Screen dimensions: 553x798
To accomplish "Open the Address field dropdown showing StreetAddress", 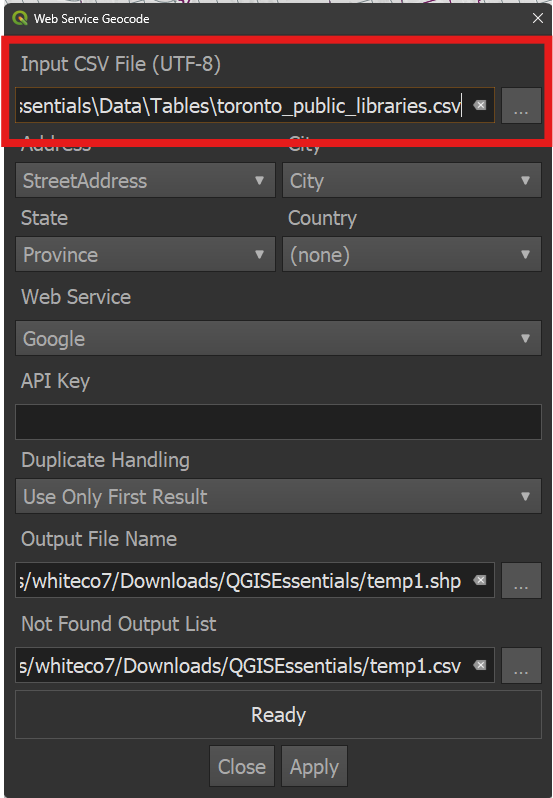I will (x=145, y=180).
